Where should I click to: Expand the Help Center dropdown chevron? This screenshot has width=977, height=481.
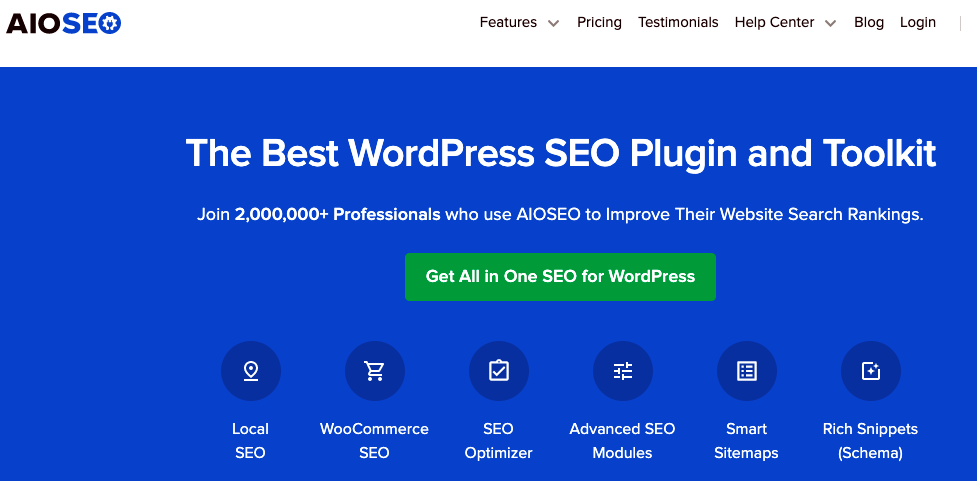[830, 24]
